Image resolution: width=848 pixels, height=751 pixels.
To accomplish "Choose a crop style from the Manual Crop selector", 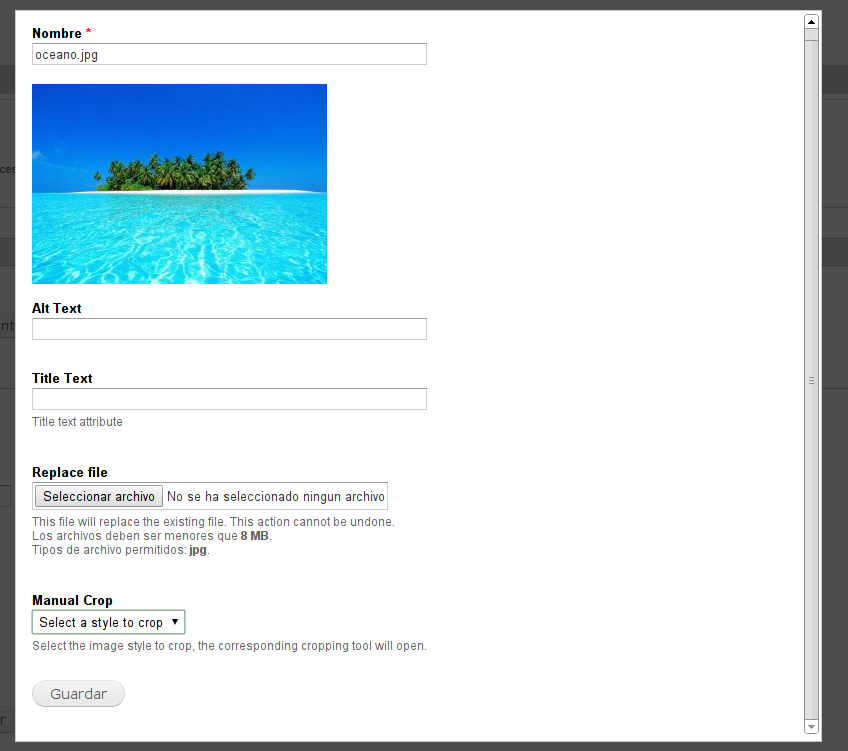I will pyautogui.click(x=108, y=621).
